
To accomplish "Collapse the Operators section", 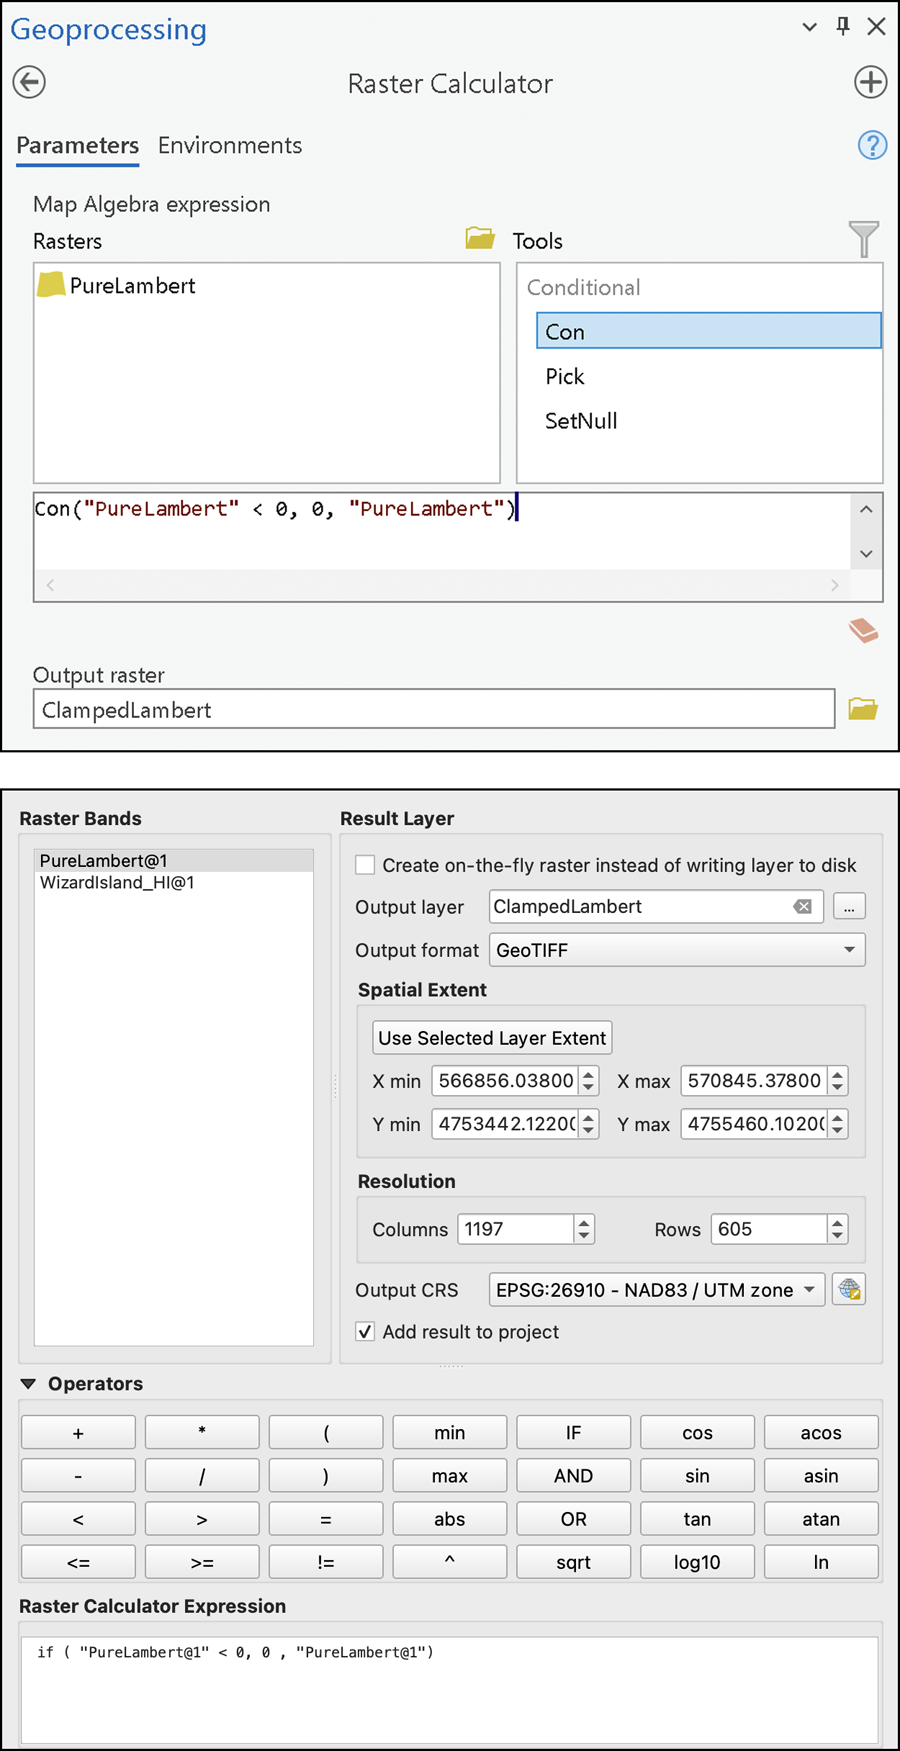I will pyautogui.click(x=28, y=1384).
